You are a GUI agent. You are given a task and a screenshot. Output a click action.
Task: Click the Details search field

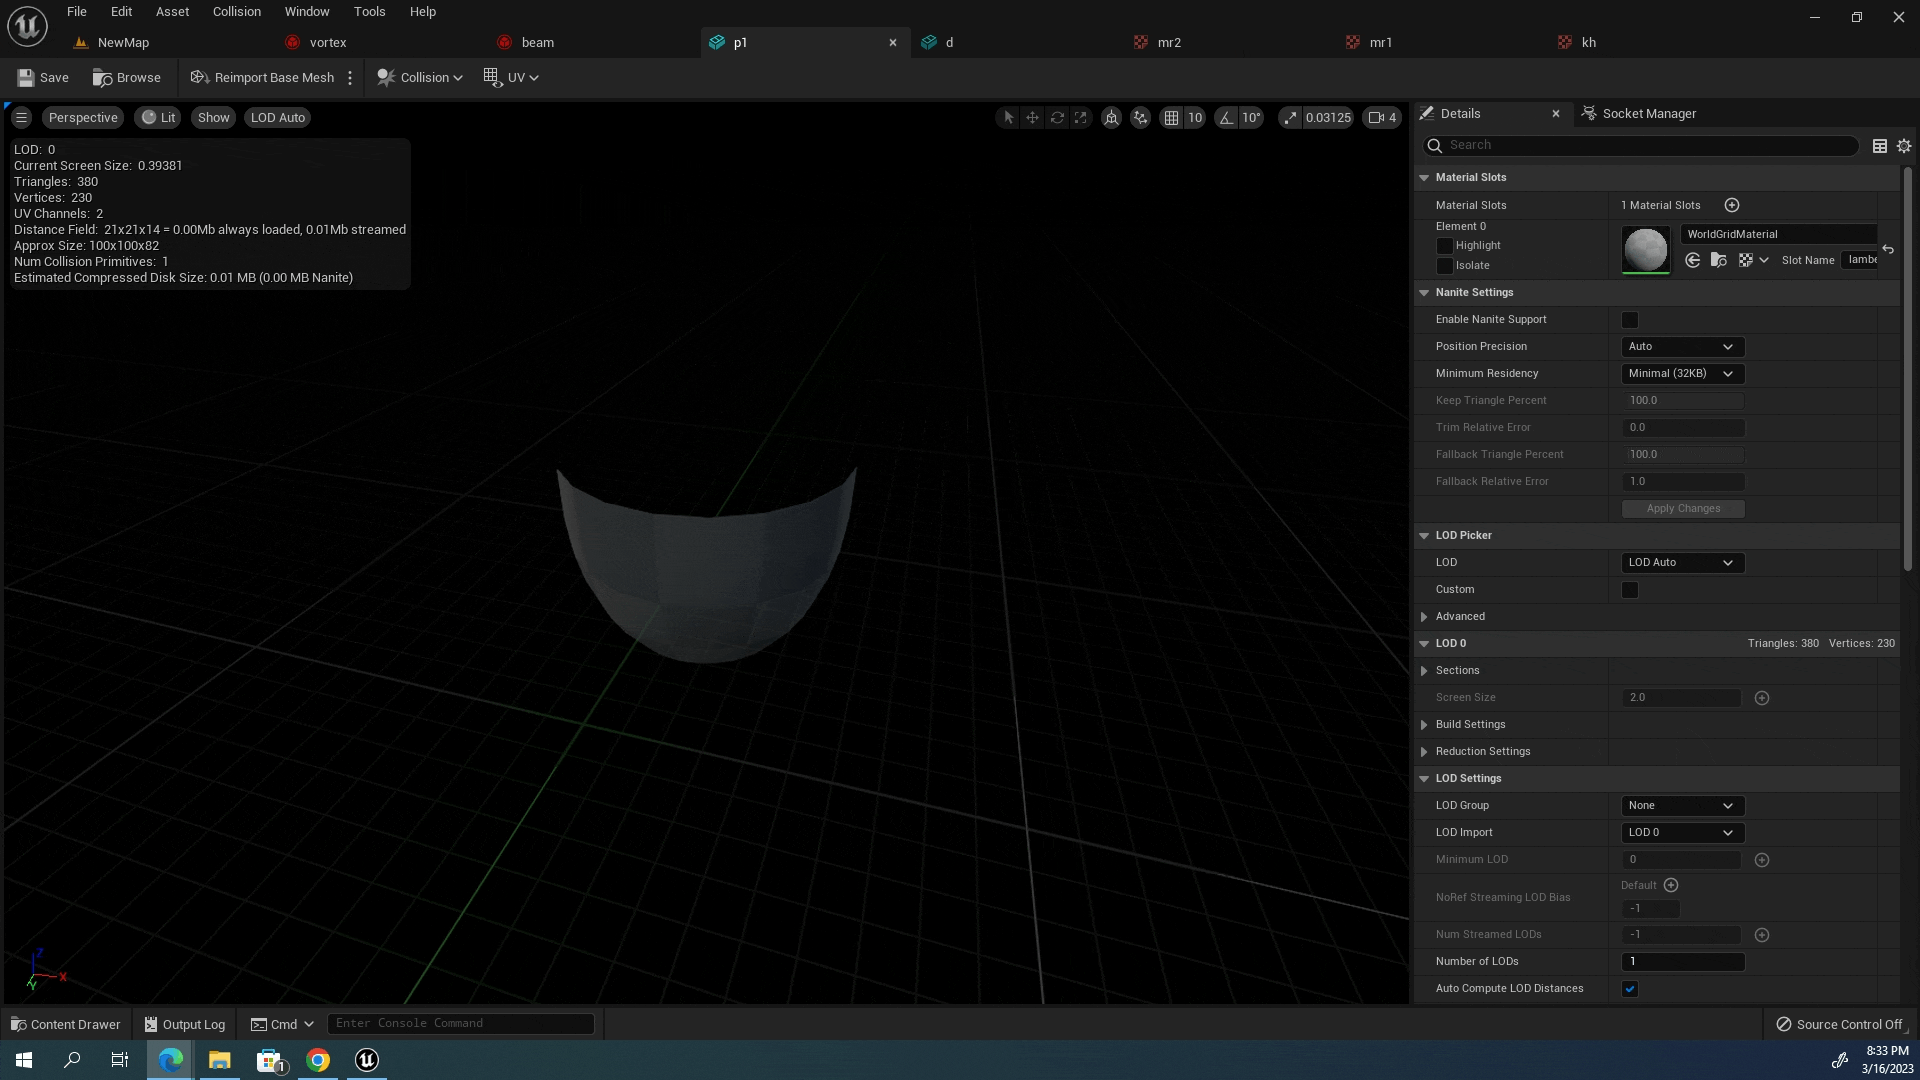(1641, 146)
